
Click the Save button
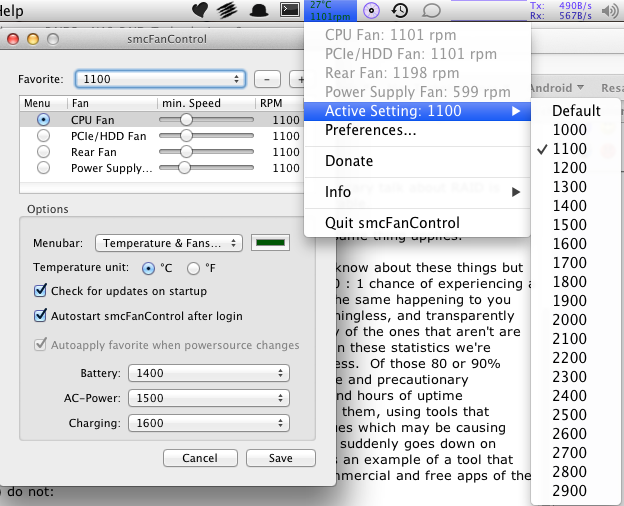coord(281,458)
